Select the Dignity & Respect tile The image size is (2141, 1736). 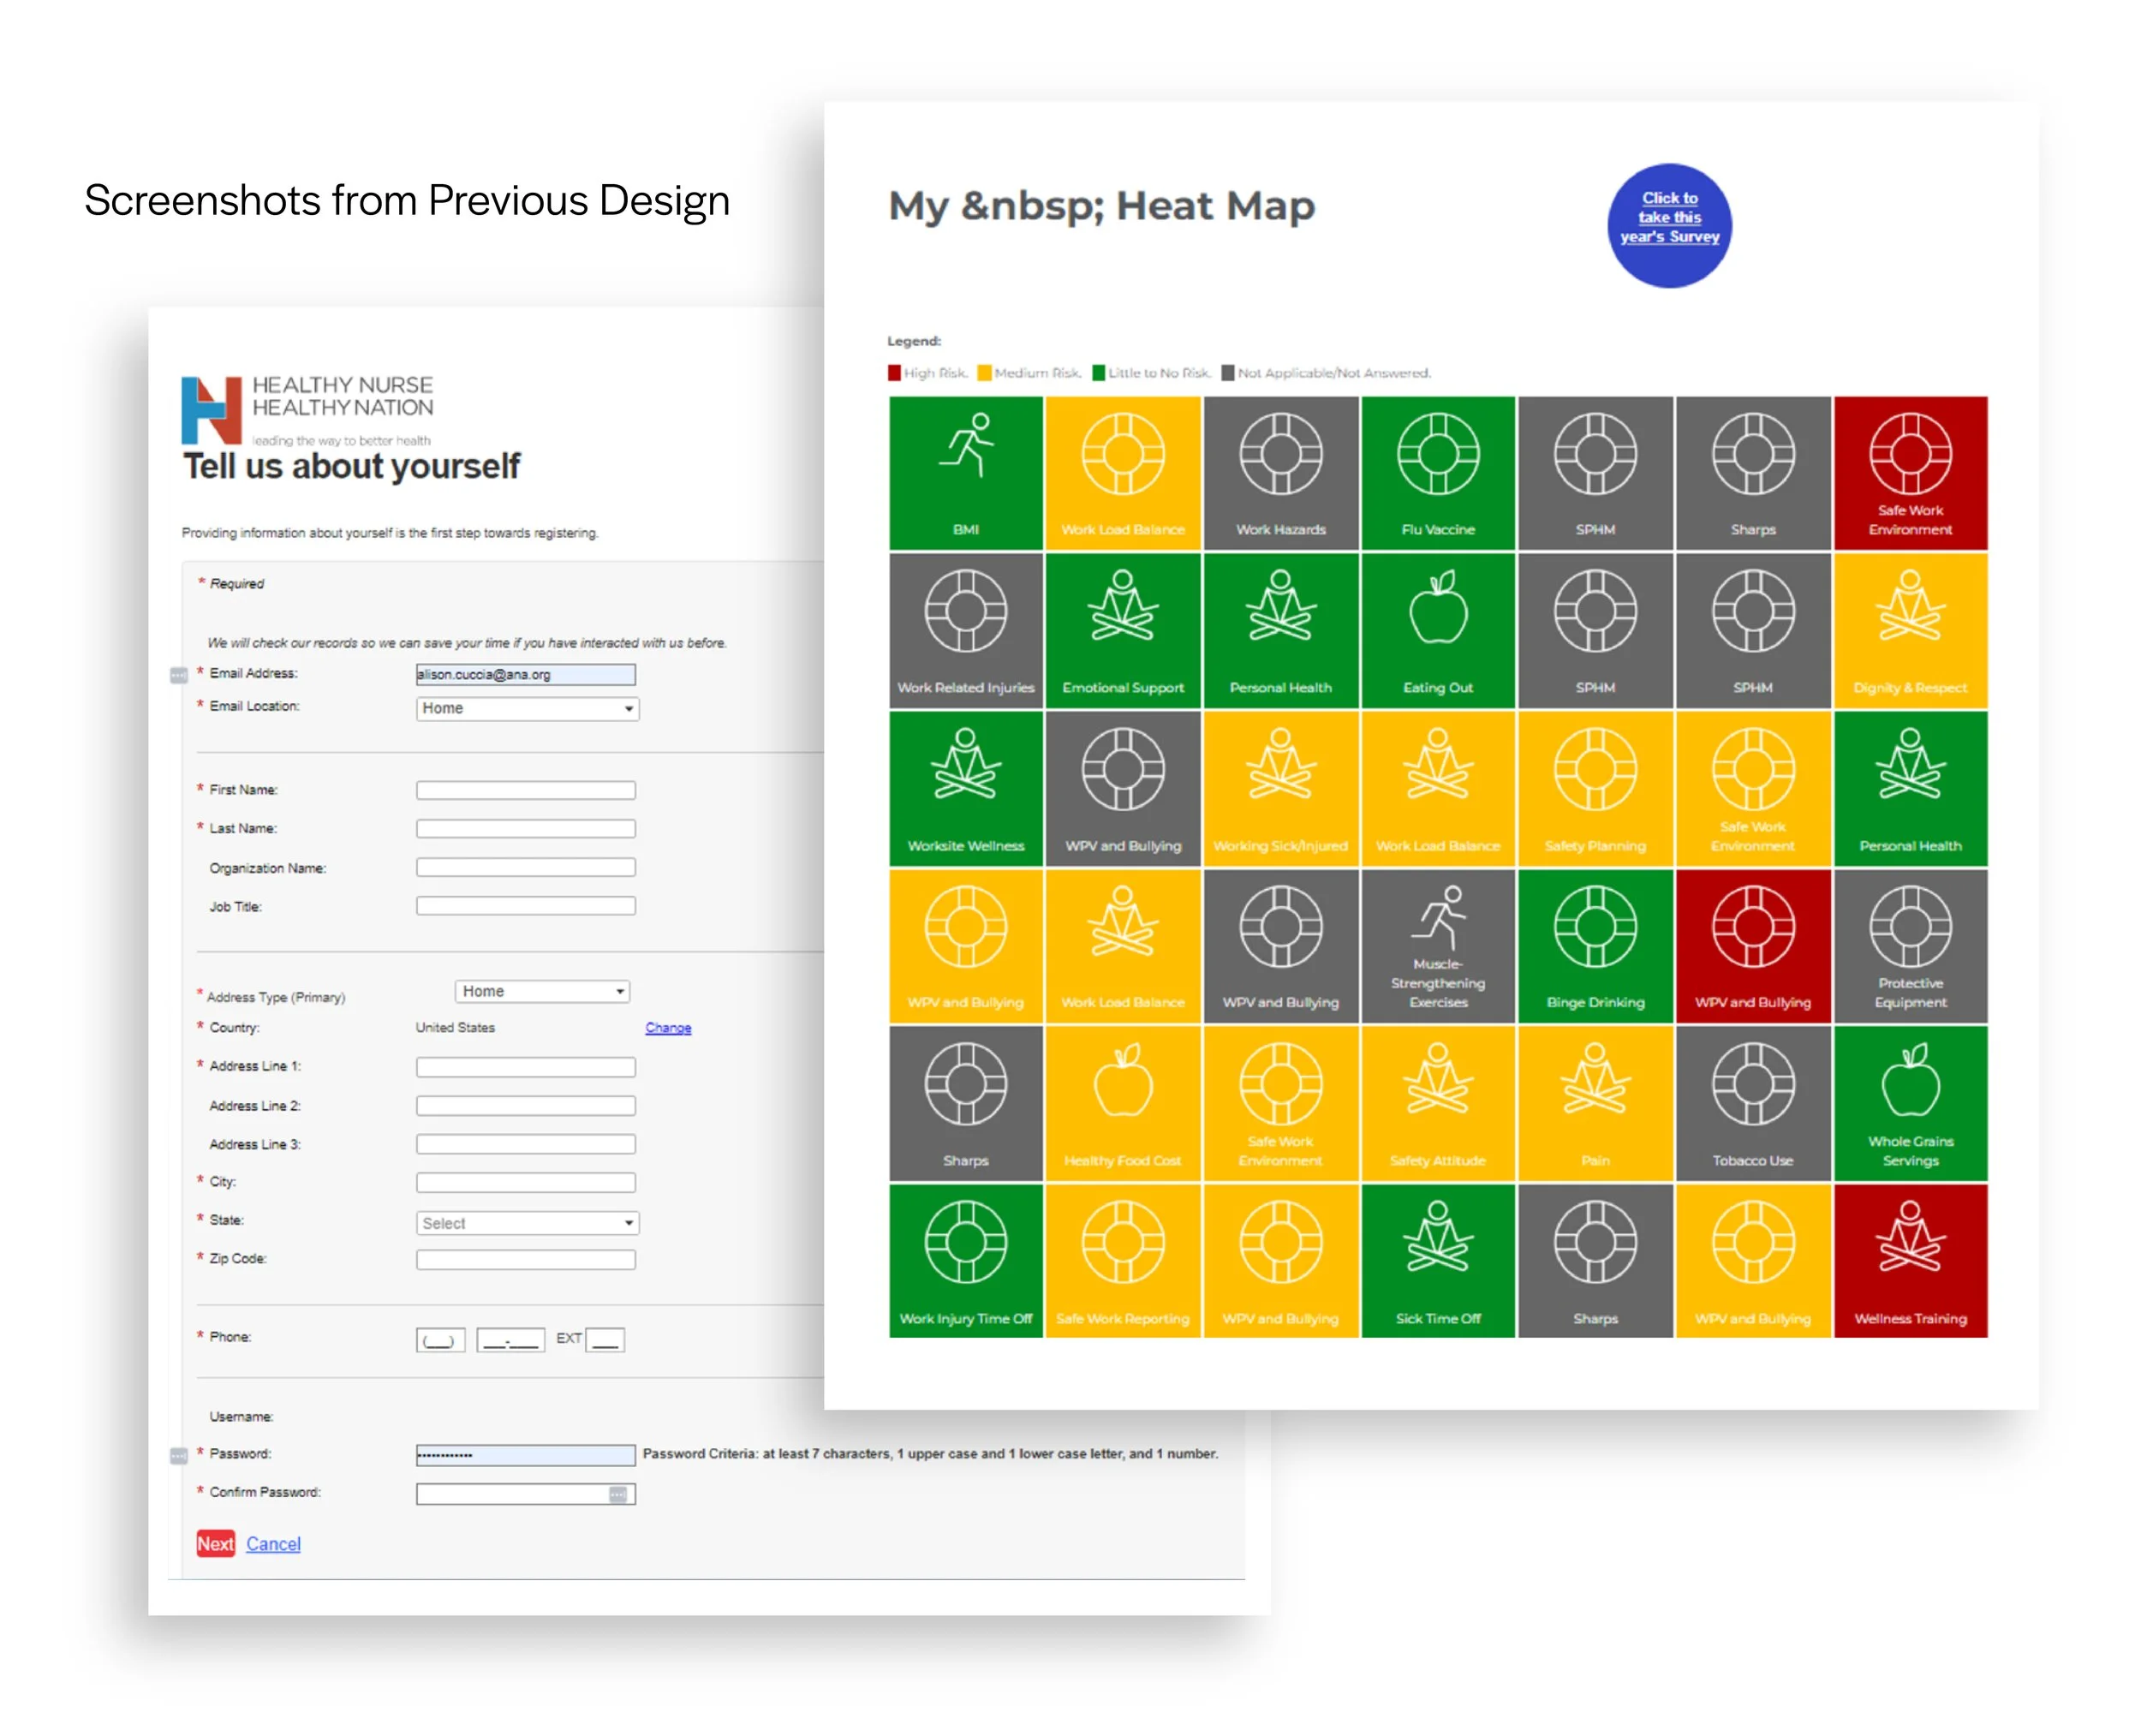click(x=1909, y=630)
